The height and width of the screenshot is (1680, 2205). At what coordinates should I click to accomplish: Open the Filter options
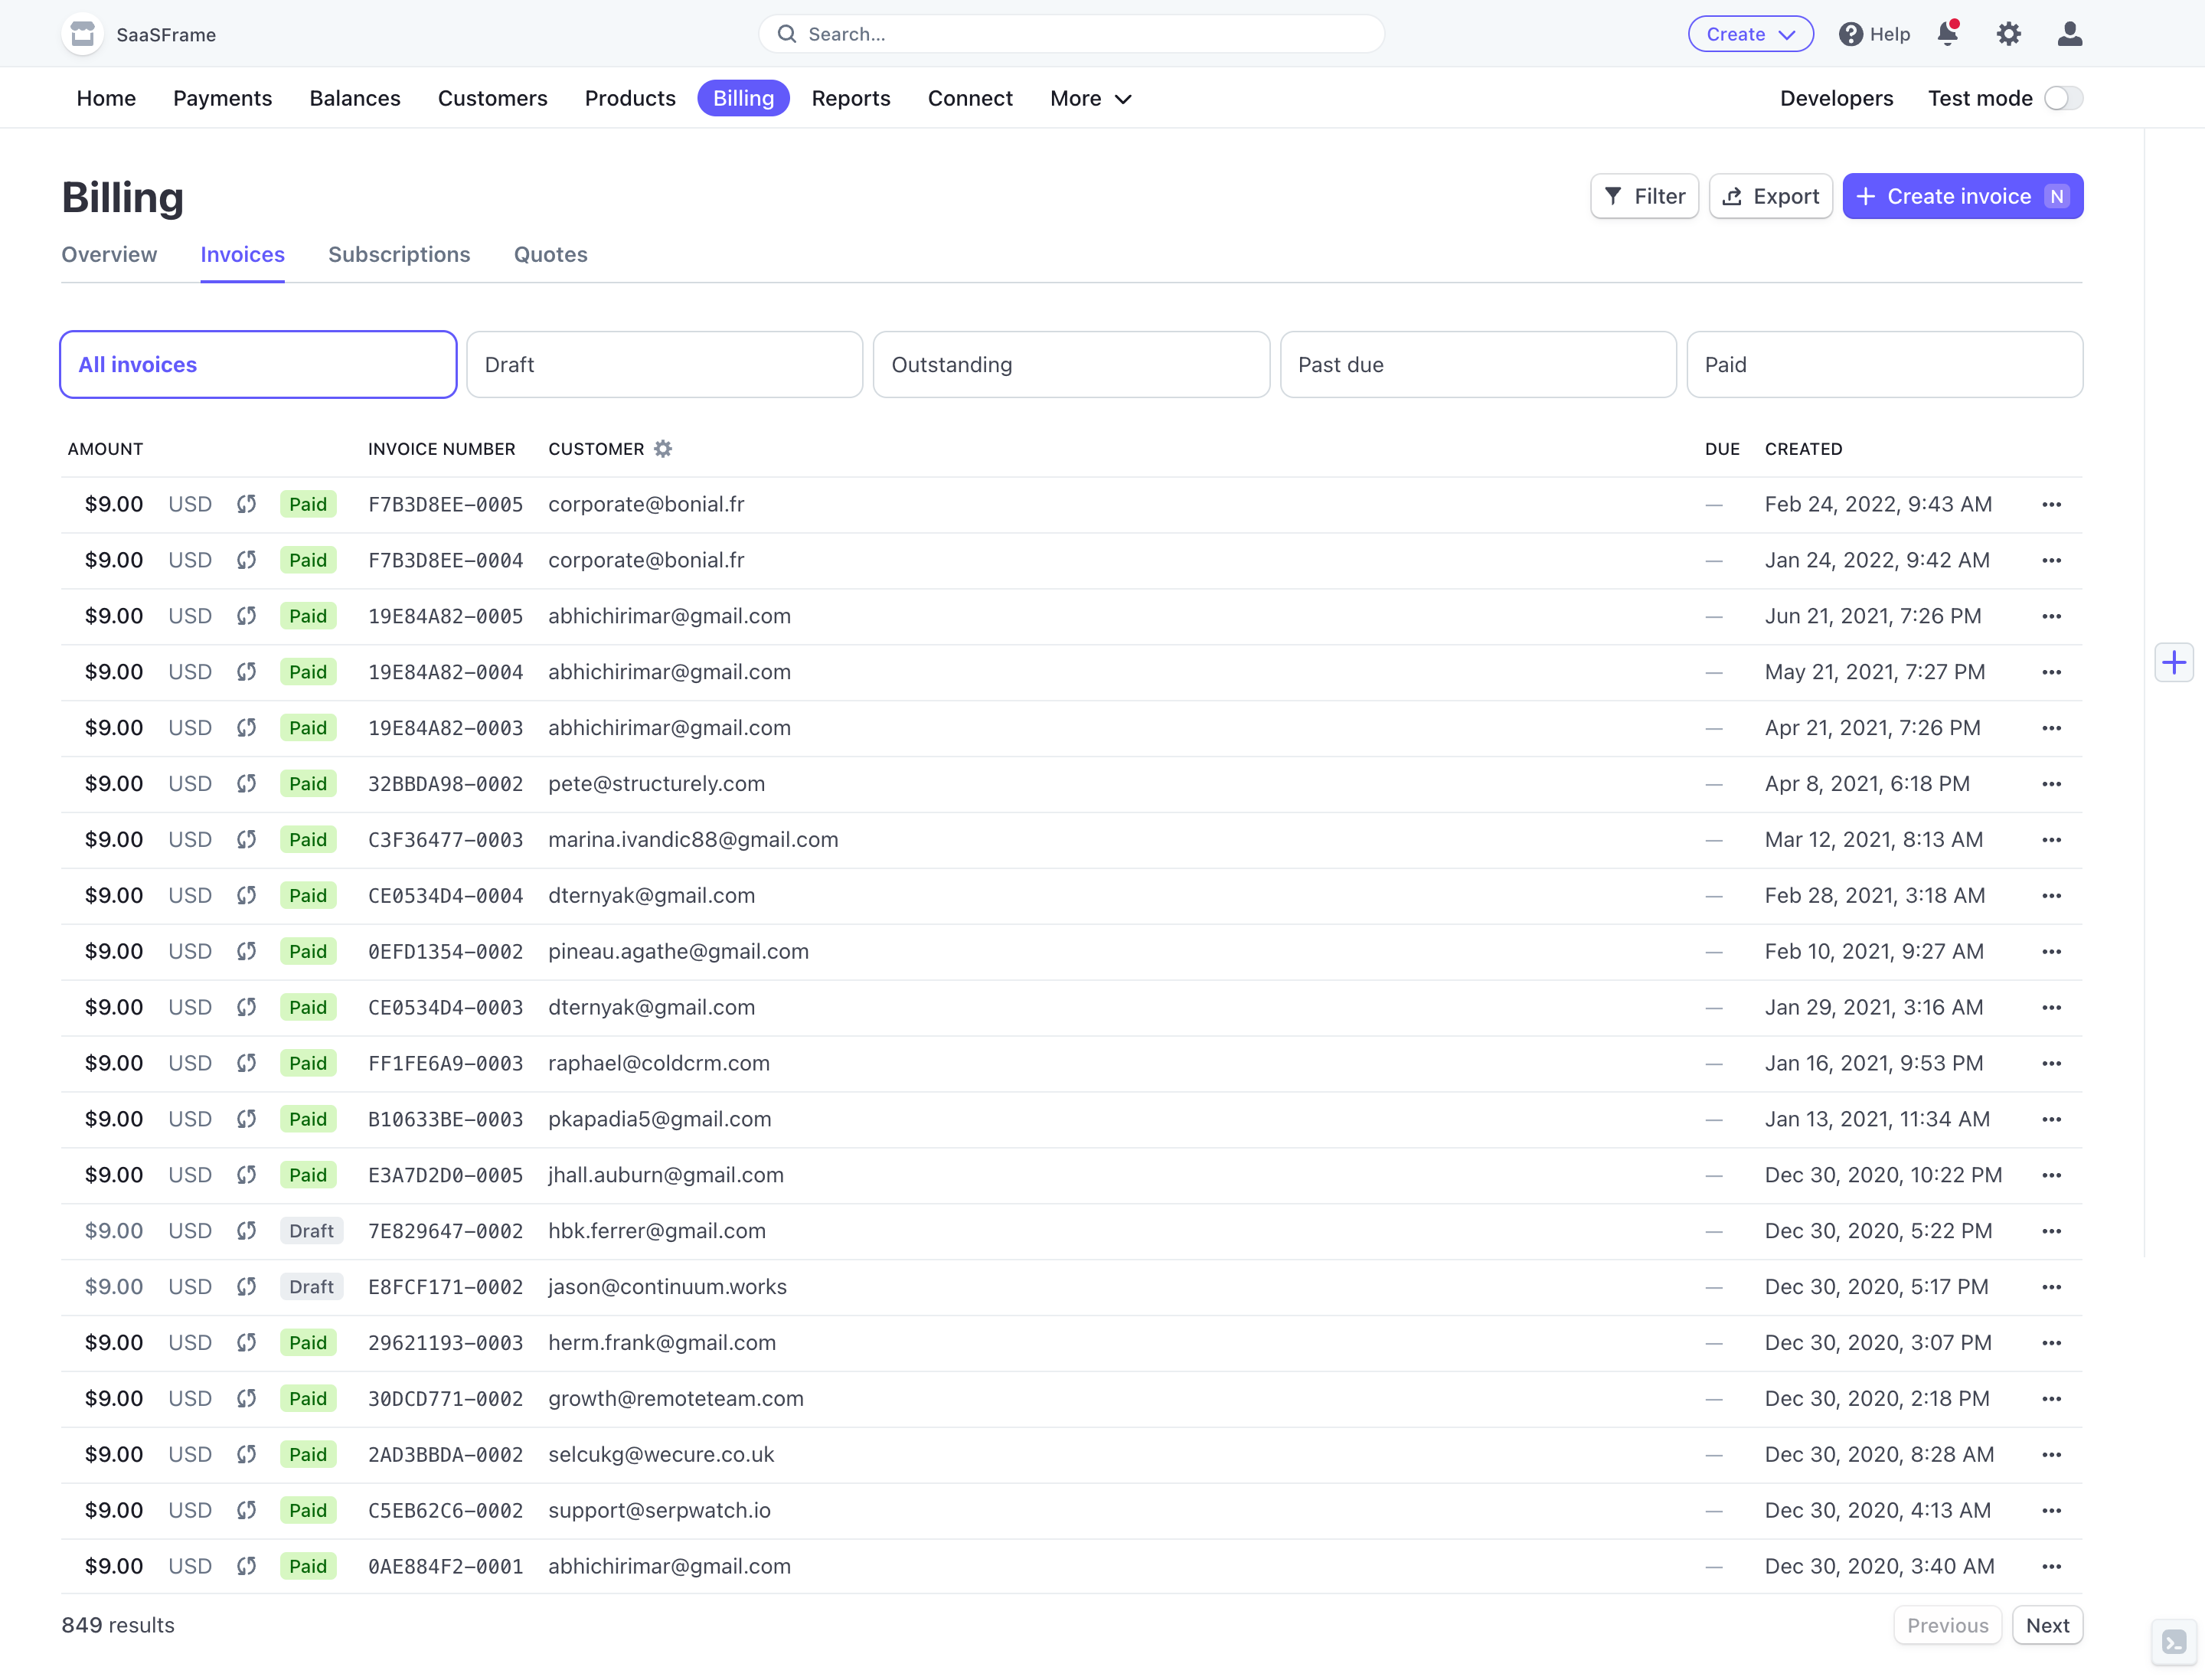pyautogui.click(x=1645, y=196)
